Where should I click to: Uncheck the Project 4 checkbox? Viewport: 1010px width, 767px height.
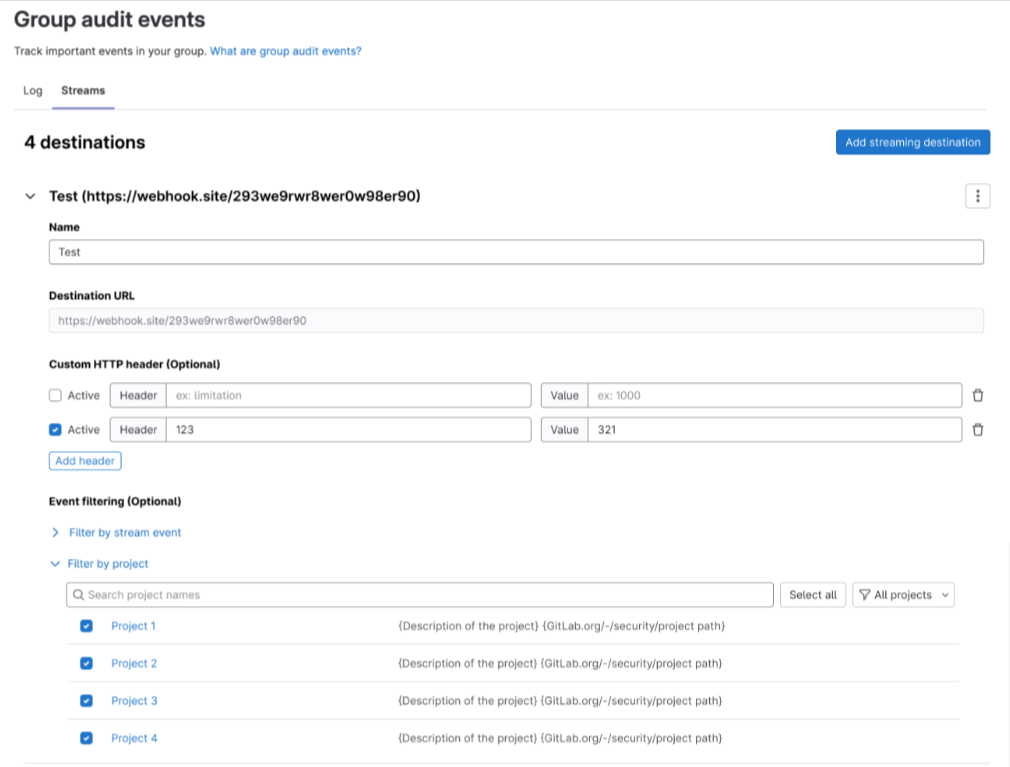(86, 737)
